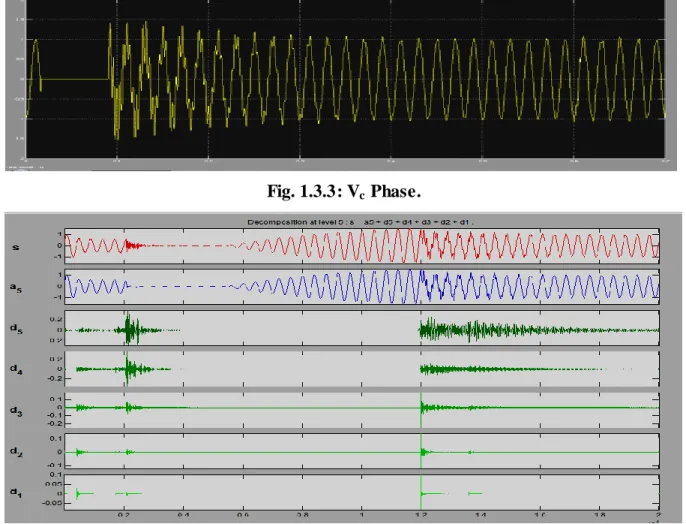Click the flat segment of yellow waveform
The width and height of the screenshot is (686, 524).
[x=75, y=79]
